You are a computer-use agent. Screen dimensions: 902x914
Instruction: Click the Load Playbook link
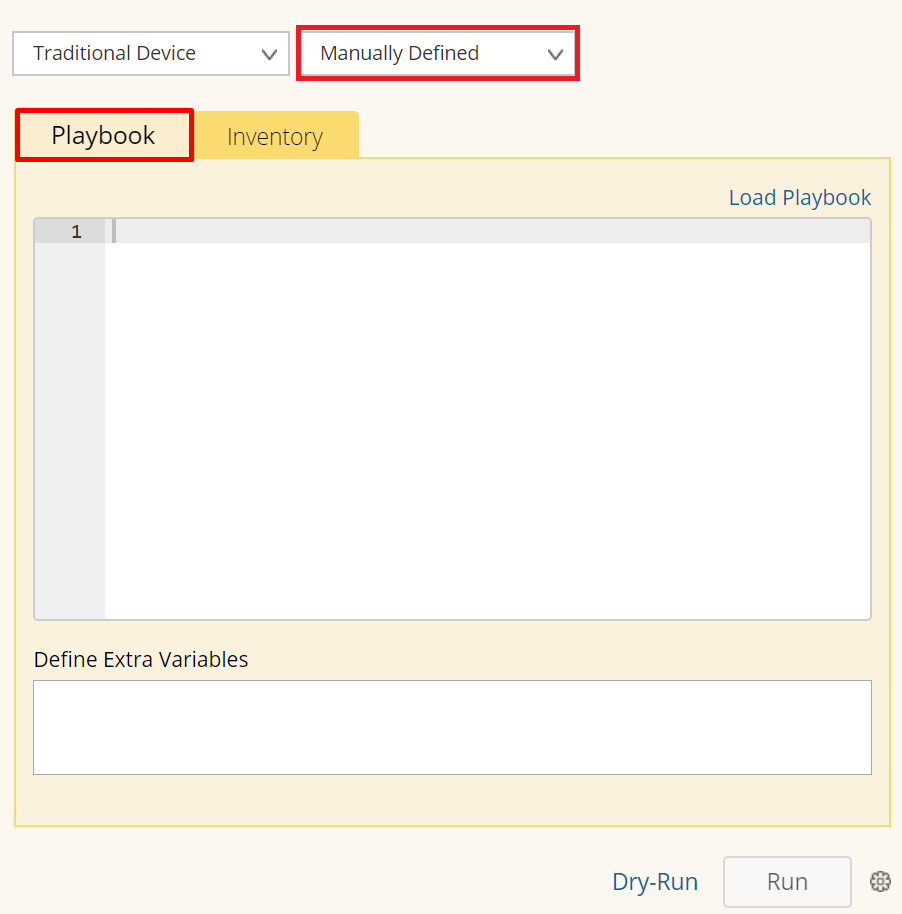point(799,198)
